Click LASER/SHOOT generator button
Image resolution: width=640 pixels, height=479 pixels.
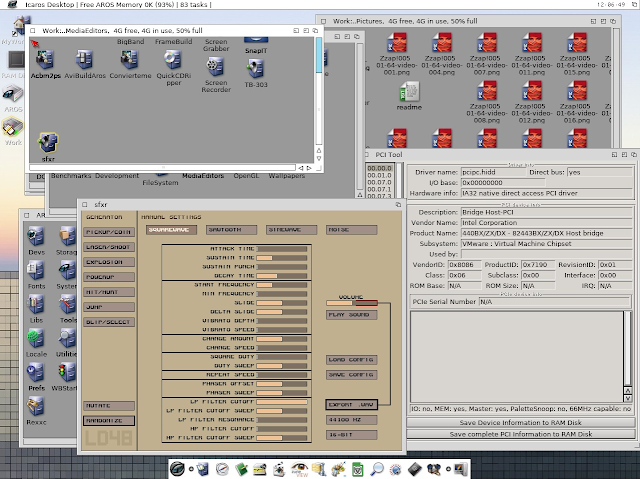109,247
